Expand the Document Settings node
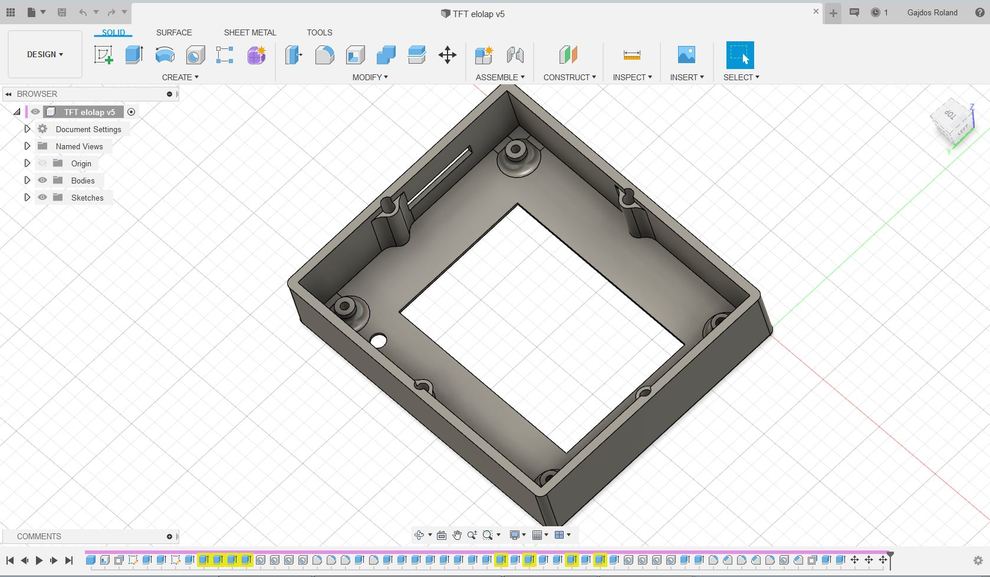This screenshot has height=577, width=990. (28, 129)
